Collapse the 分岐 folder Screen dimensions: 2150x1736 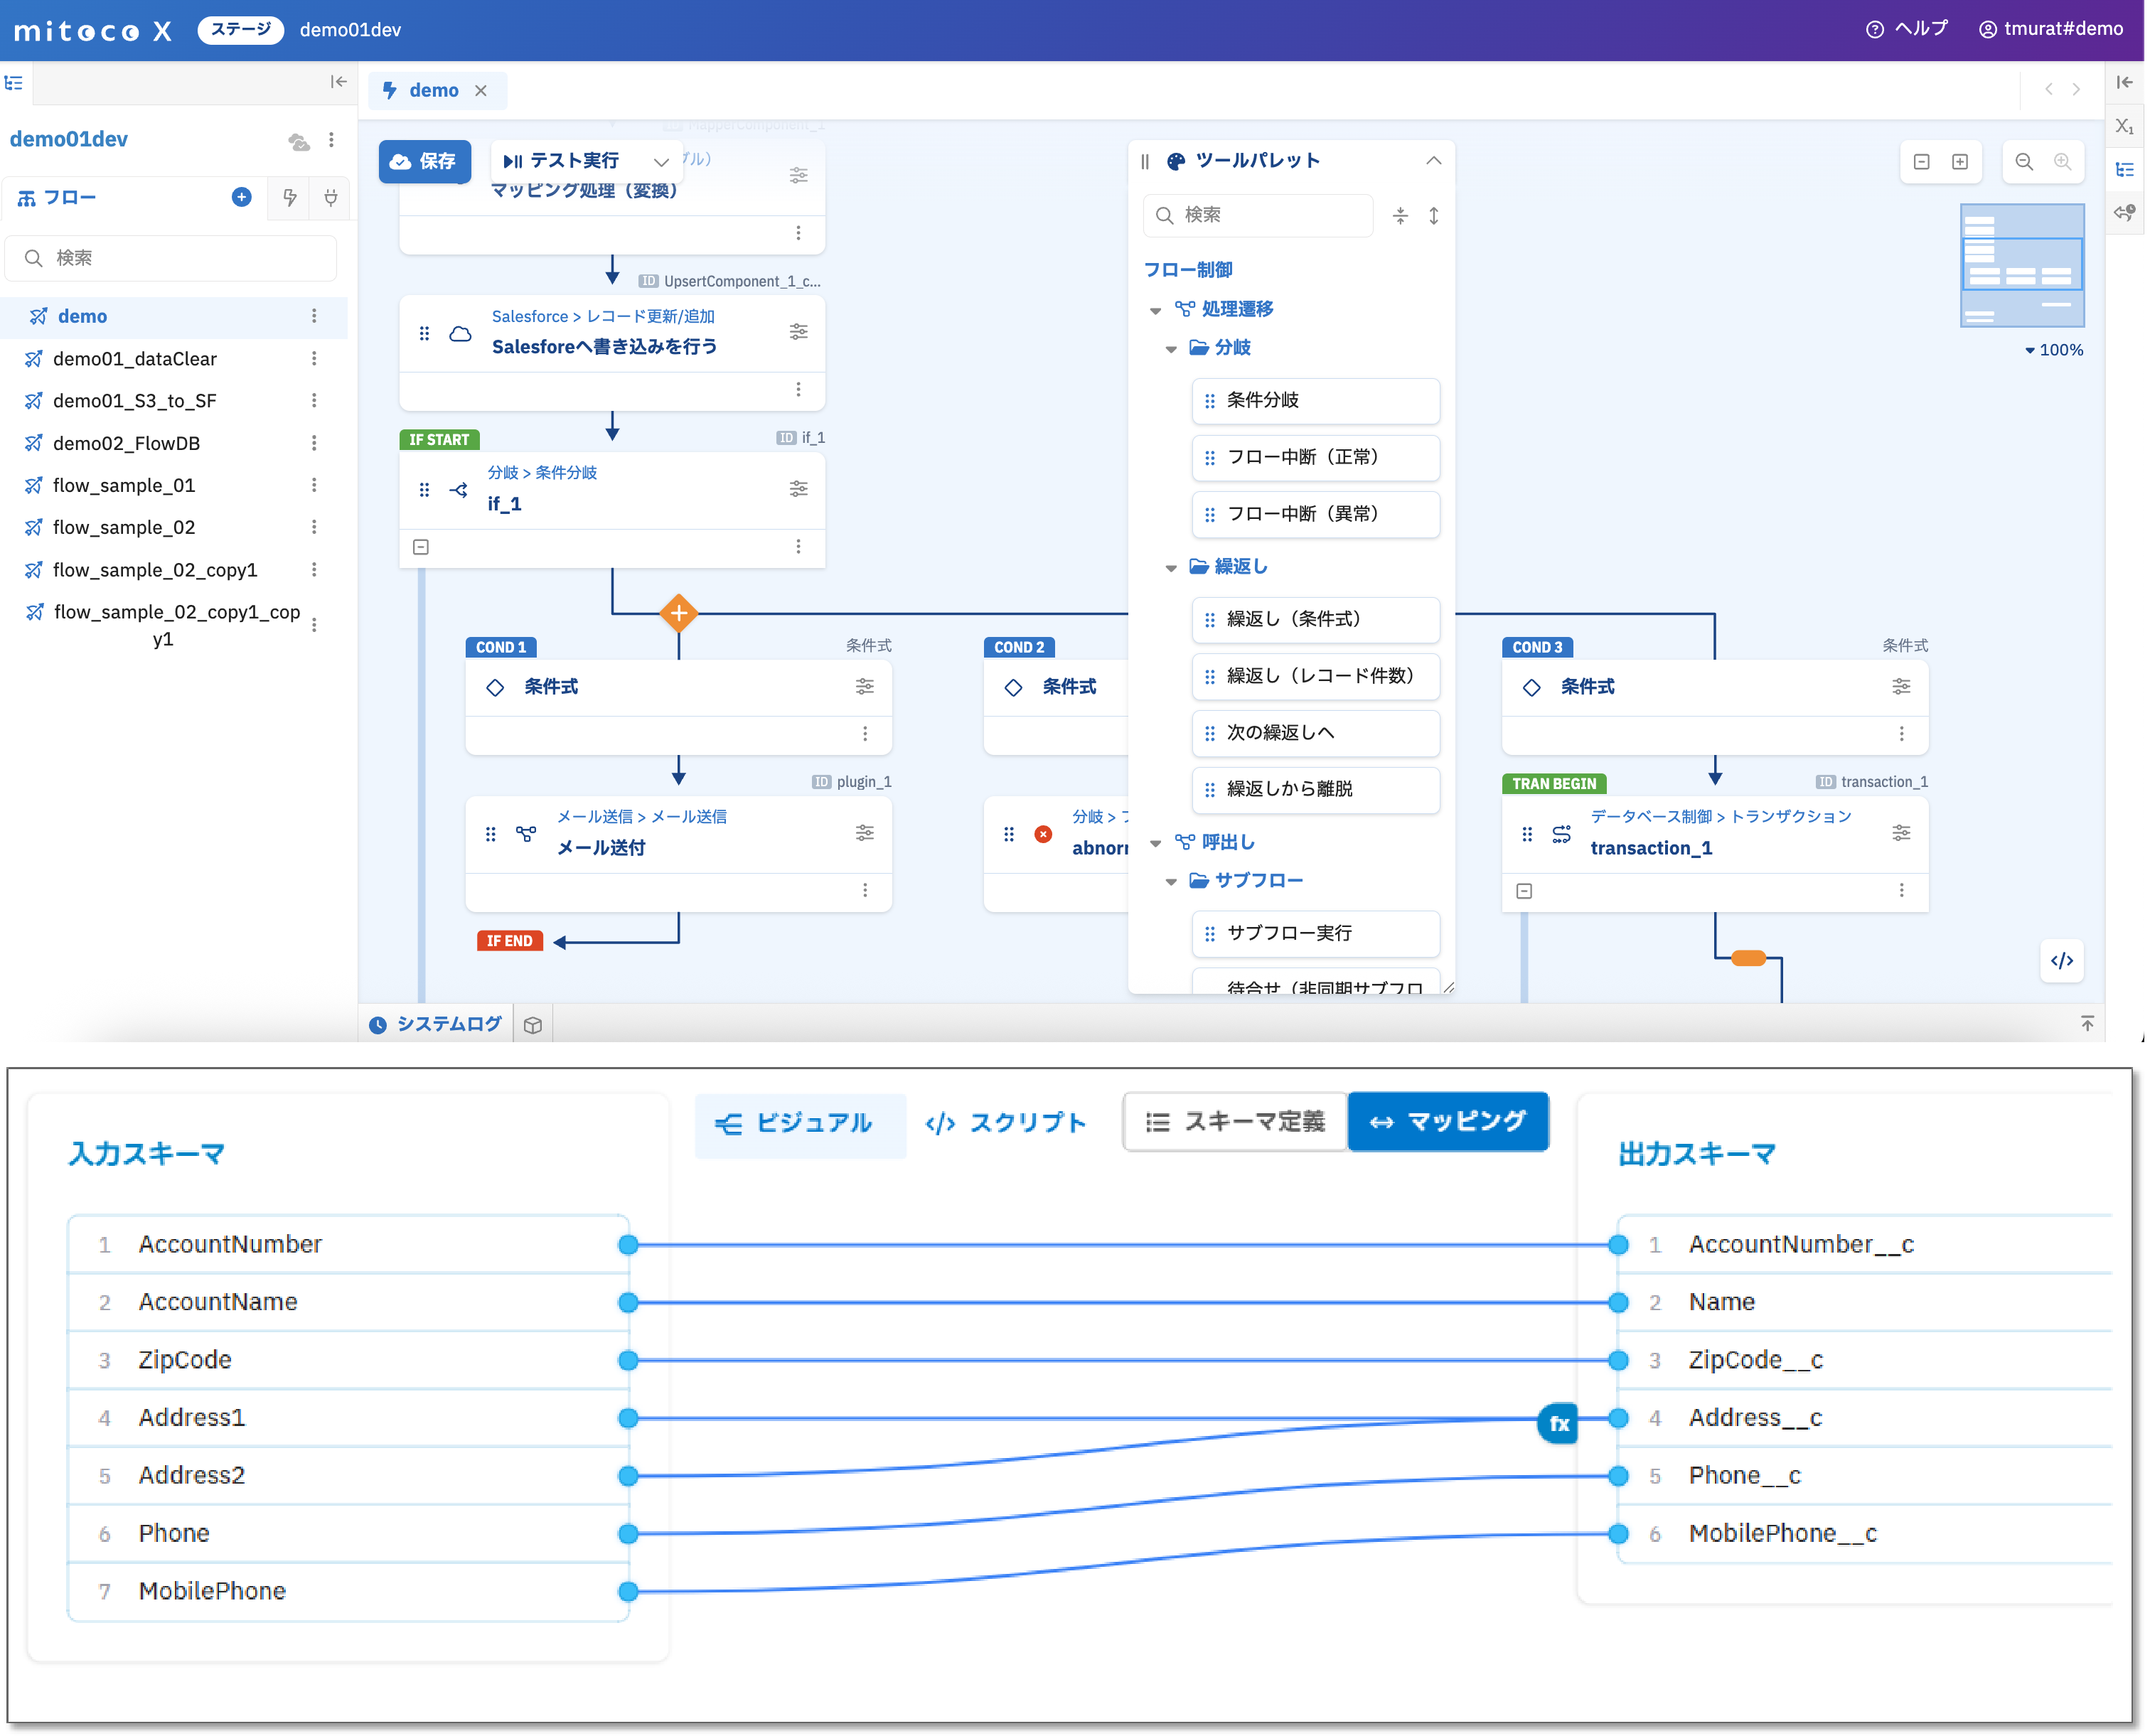click(1172, 349)
